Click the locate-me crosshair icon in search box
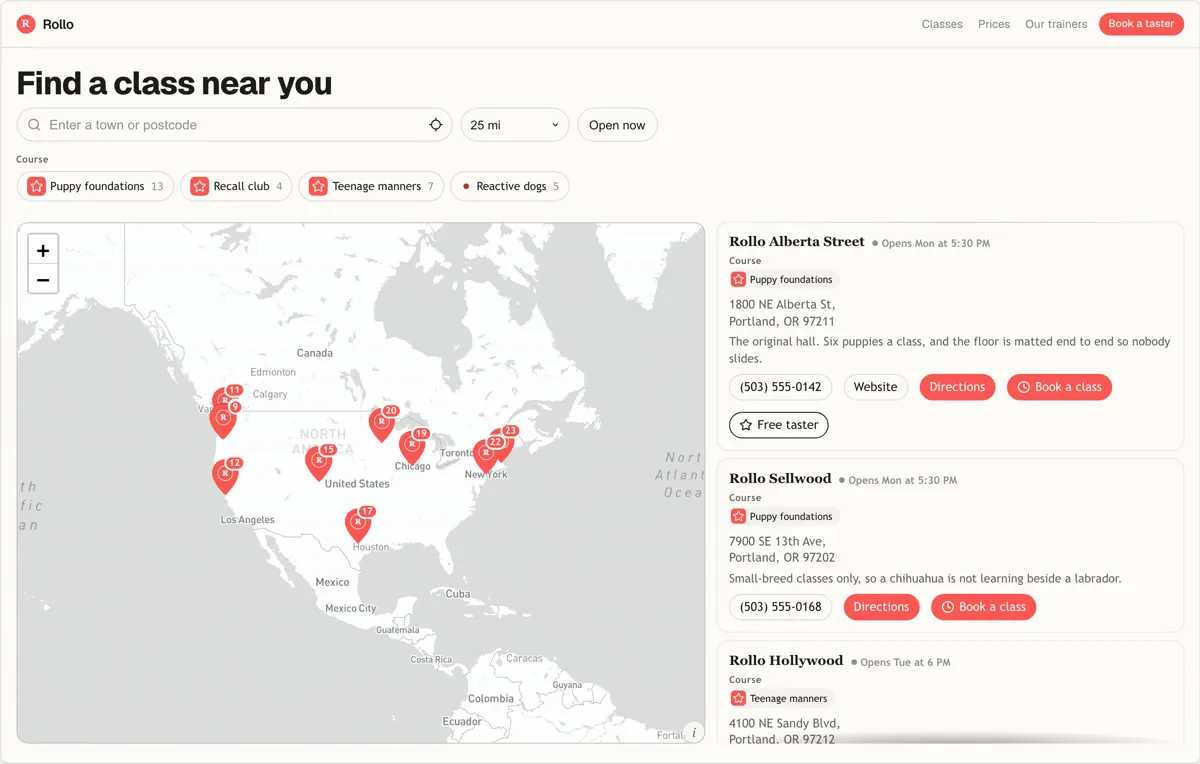Image resolution: width=1200 pixels, height=764 pixels. 436,125
